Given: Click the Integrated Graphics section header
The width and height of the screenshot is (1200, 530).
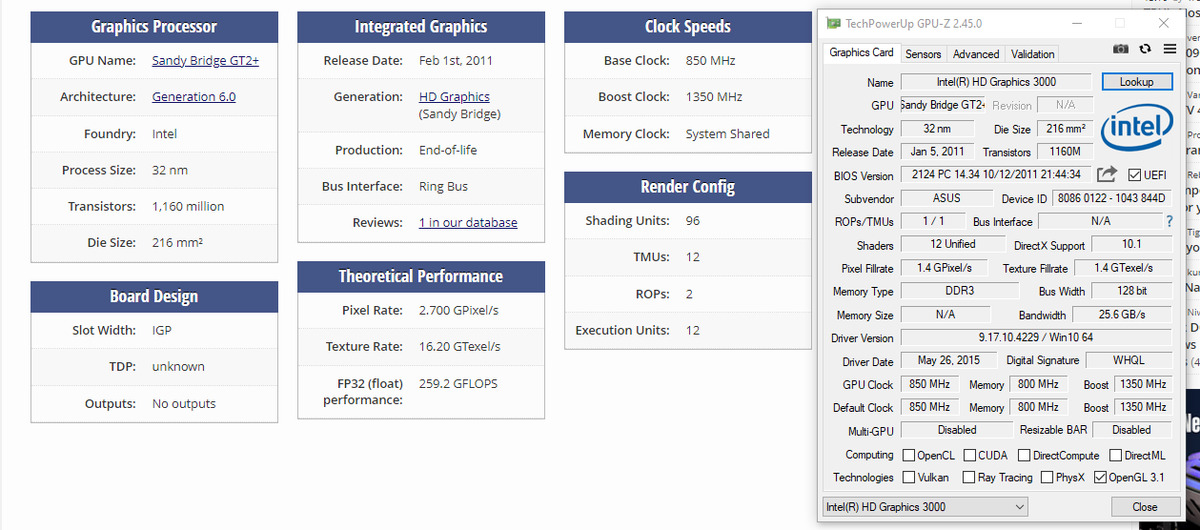Looking at the screenshot, I should pos(421,27).
